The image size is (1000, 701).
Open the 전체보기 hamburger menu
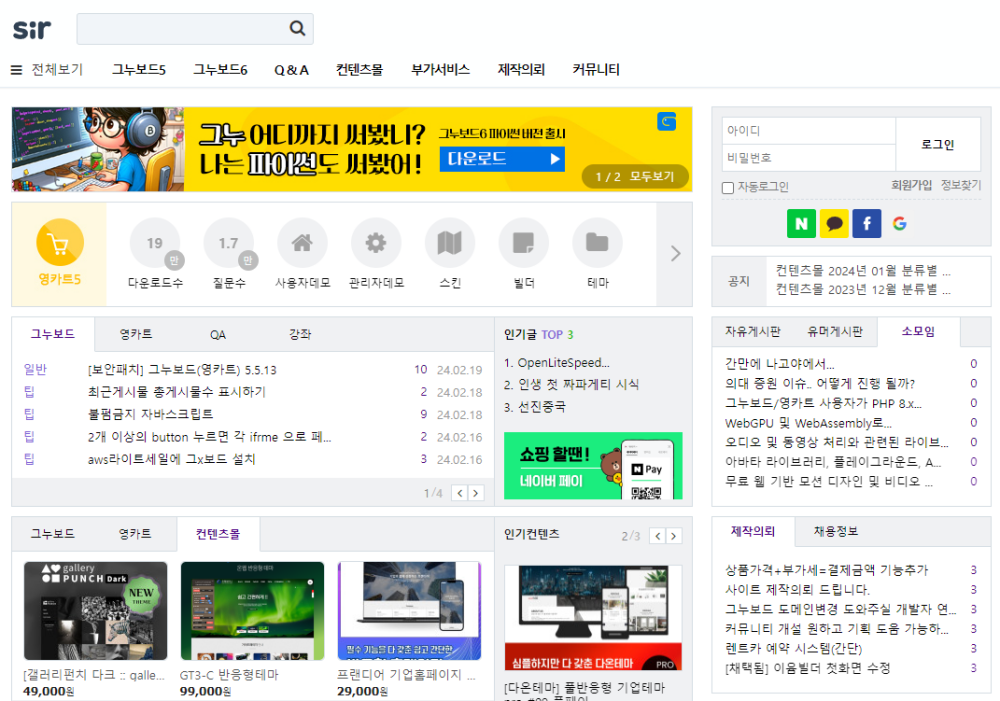coord(47,70)
